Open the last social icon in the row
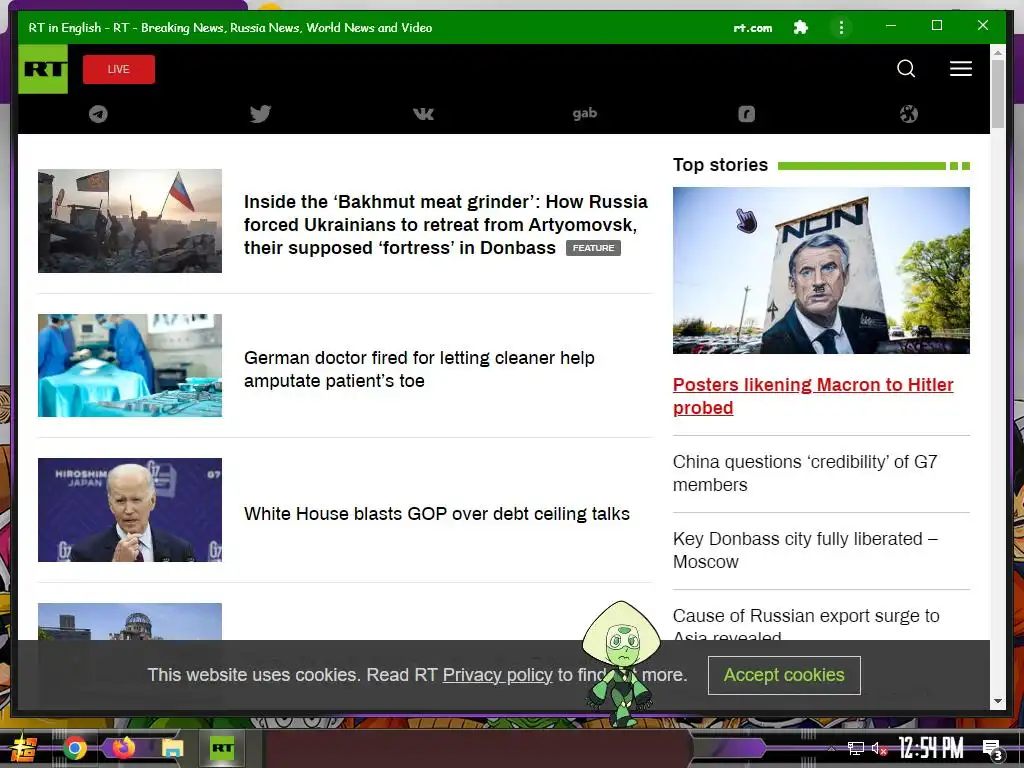This screenshot has width=1024, height=768. [x=908, y=114]
